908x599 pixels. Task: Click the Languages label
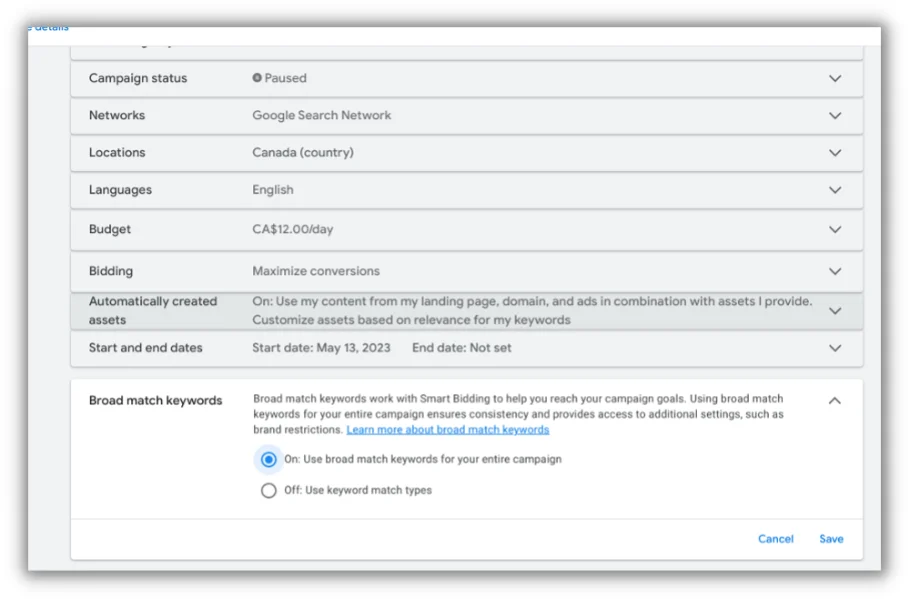point(120,190)
